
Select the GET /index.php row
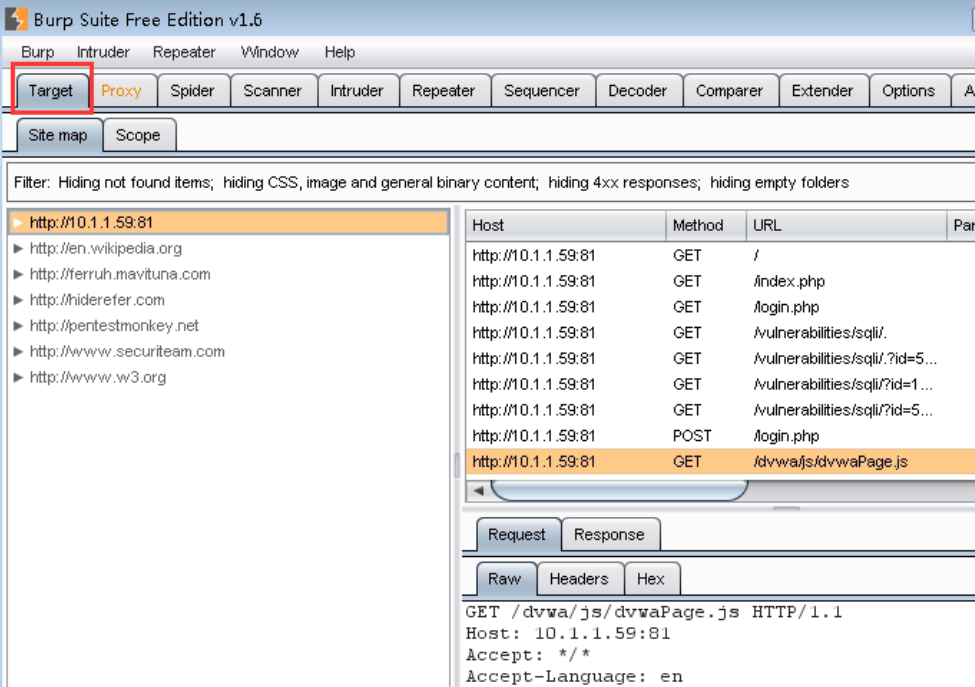720,281
